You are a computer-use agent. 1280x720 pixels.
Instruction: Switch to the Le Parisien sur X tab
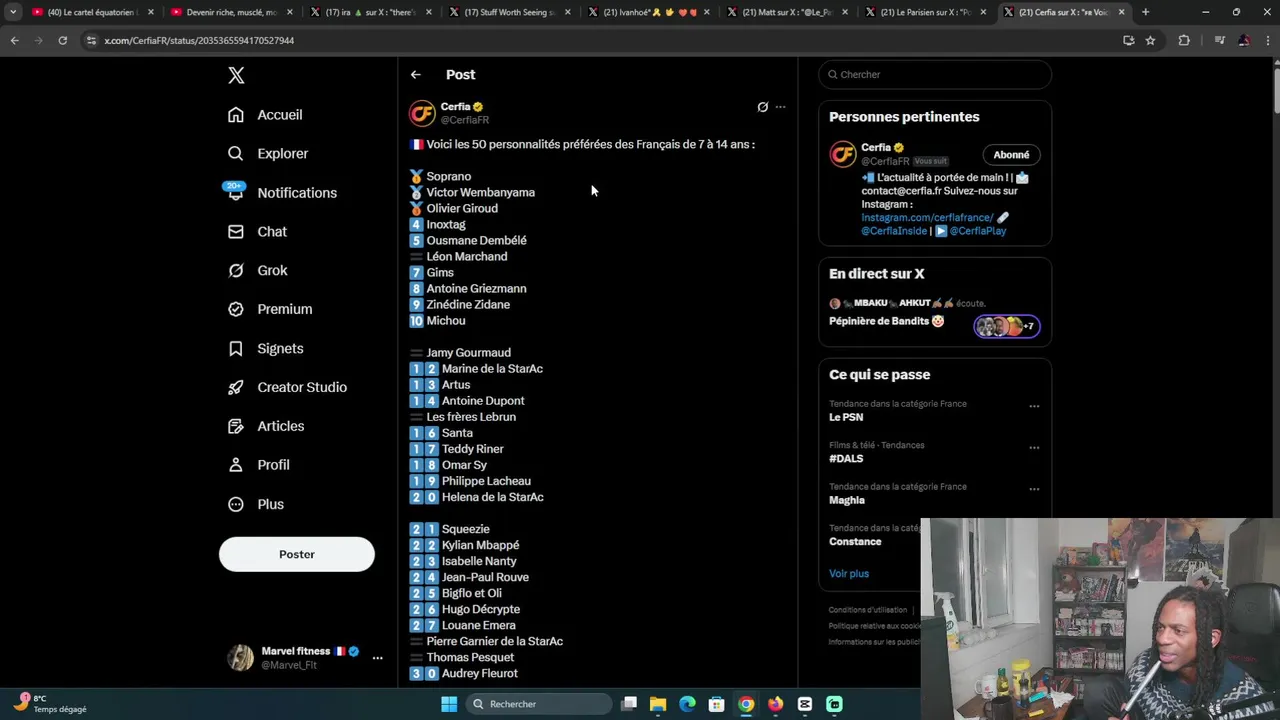point(924,12)
